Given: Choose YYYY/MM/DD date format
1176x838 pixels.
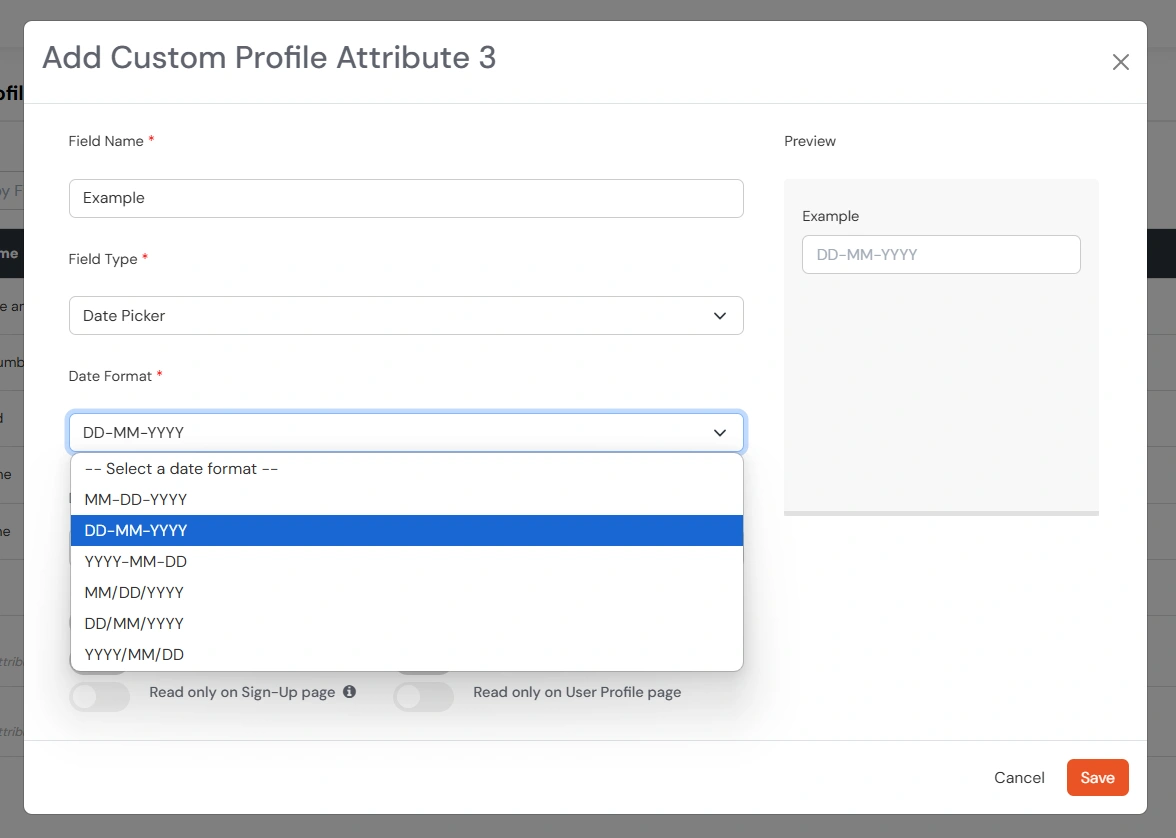Looking at the screenshot, I should [134, 654].
